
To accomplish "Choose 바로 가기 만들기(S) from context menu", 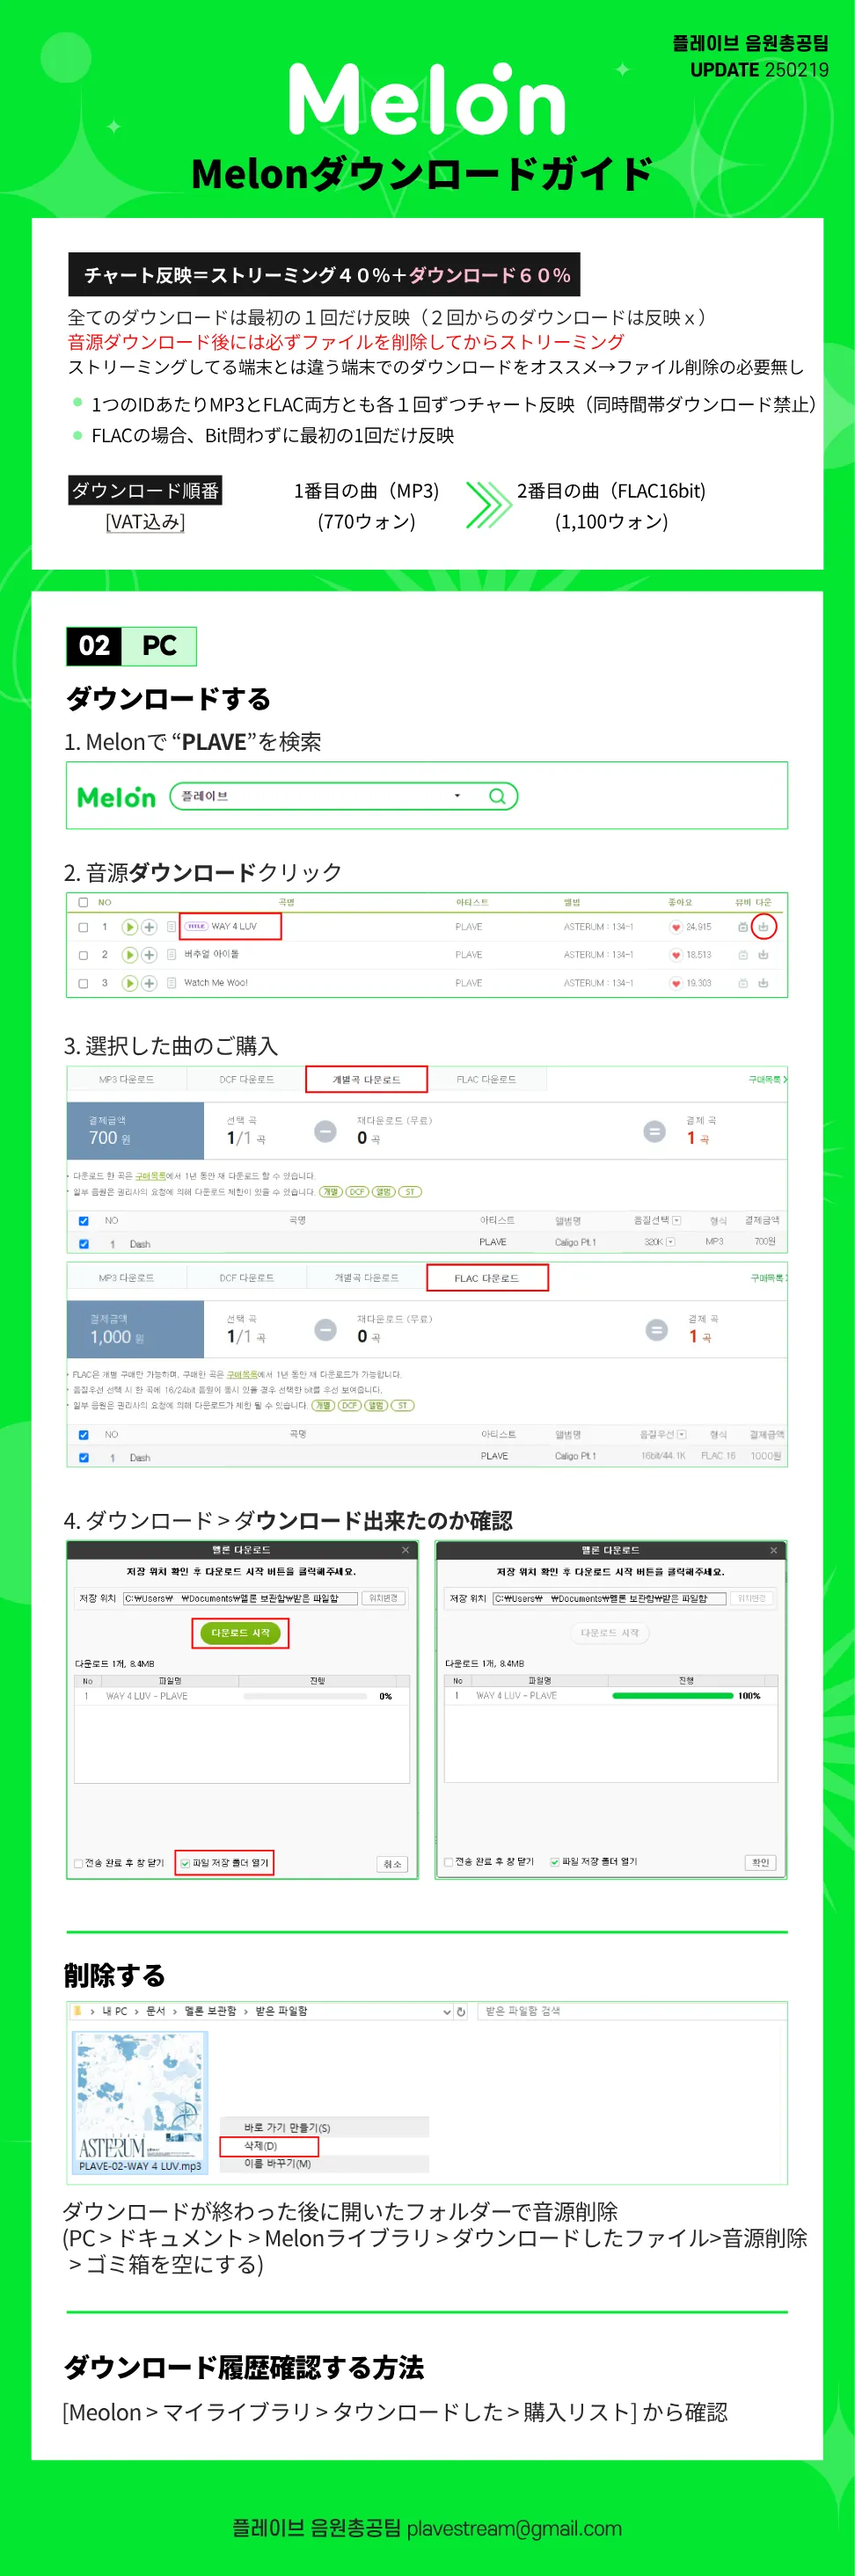I will 324,2127.
